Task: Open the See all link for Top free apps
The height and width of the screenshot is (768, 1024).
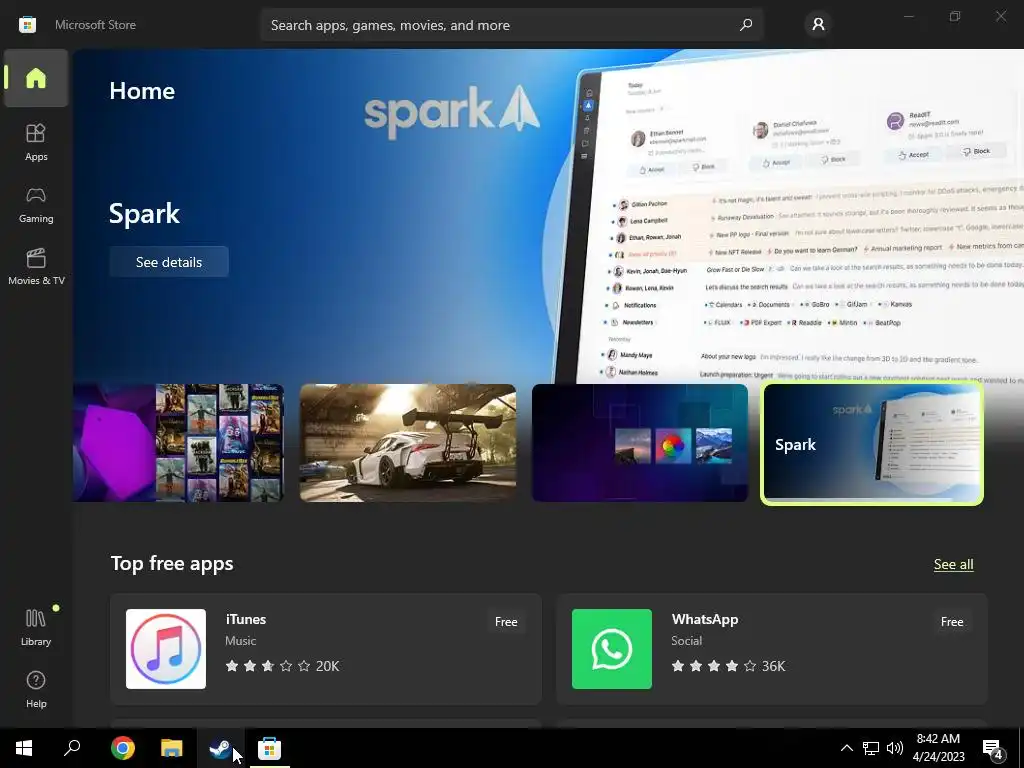Action: [x=953, y=564]
